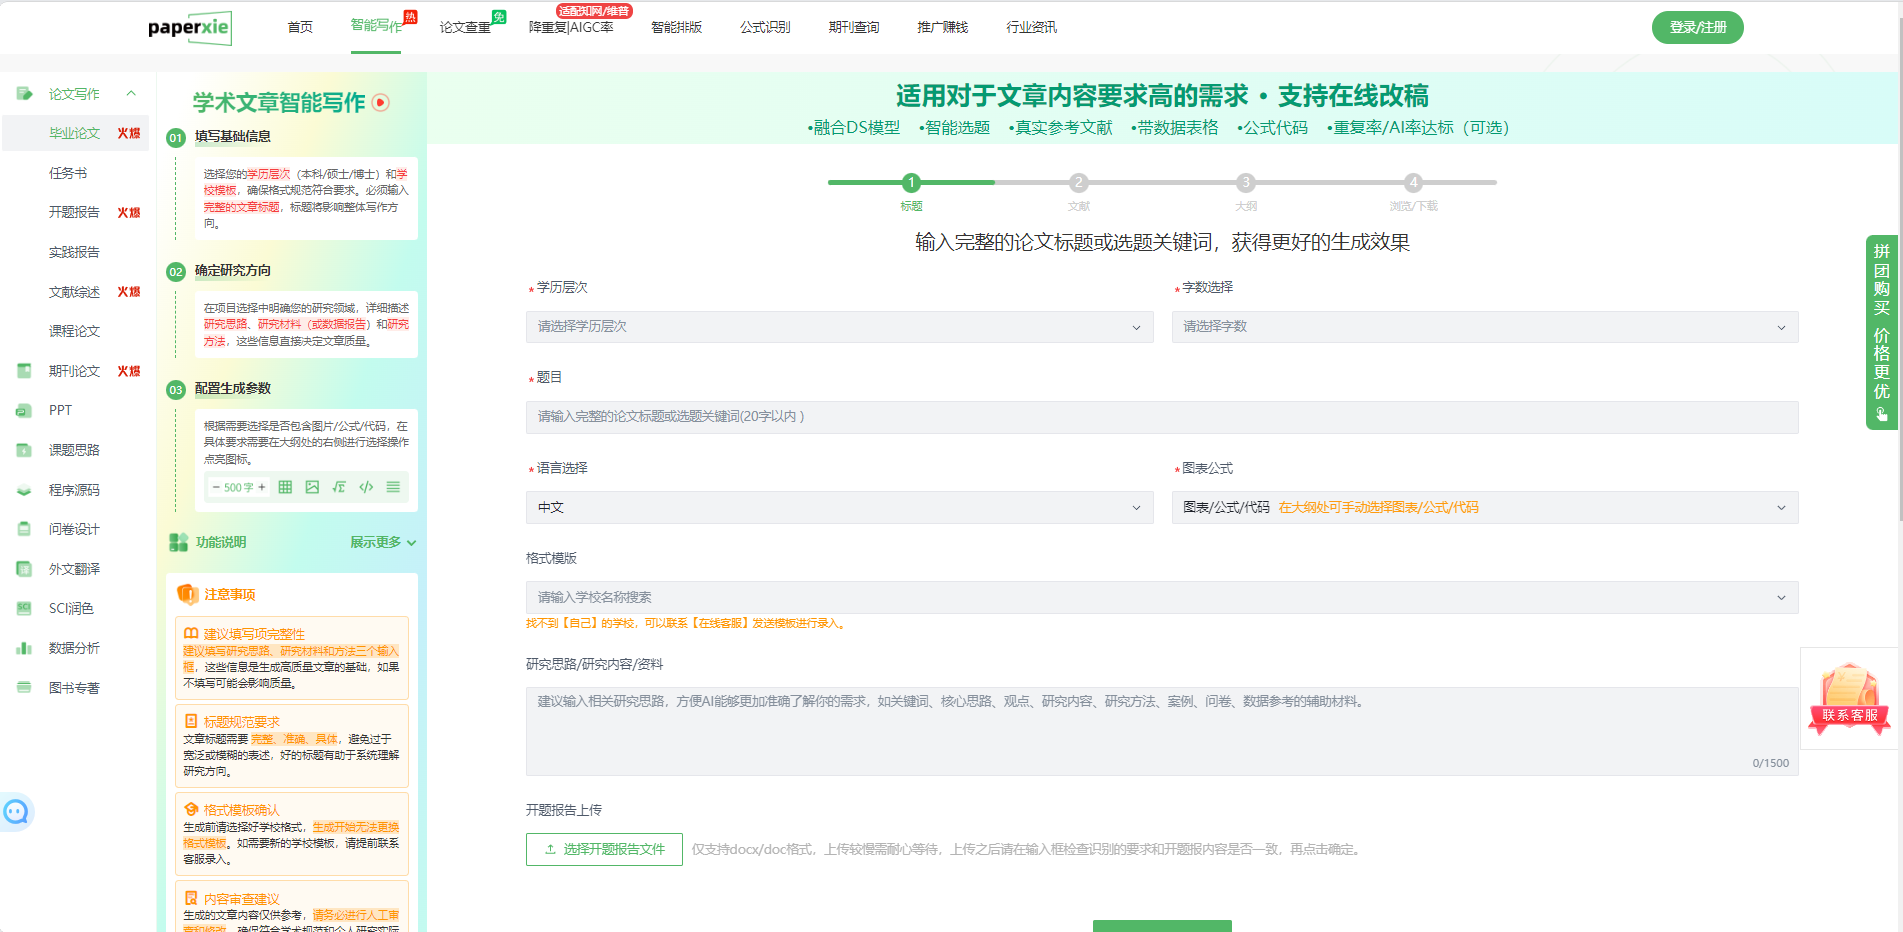Click the table icon in 配置生成参数
The image size is (1903, 932).
pos(285,487)
